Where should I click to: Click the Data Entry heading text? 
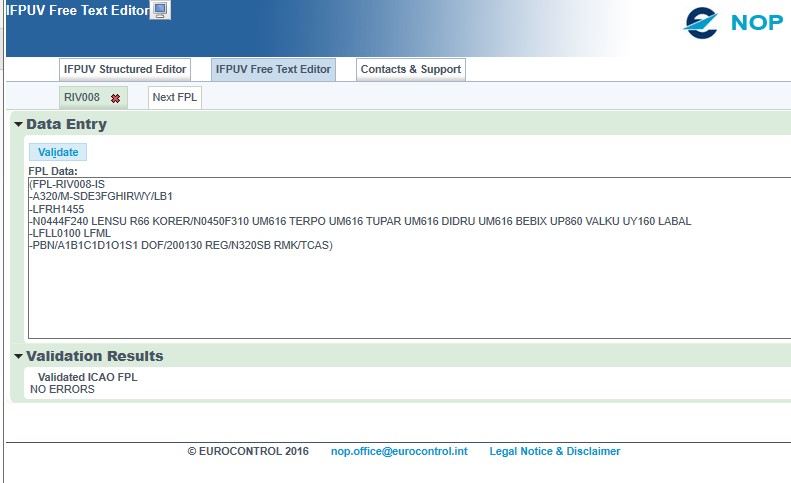coord(67,124)
